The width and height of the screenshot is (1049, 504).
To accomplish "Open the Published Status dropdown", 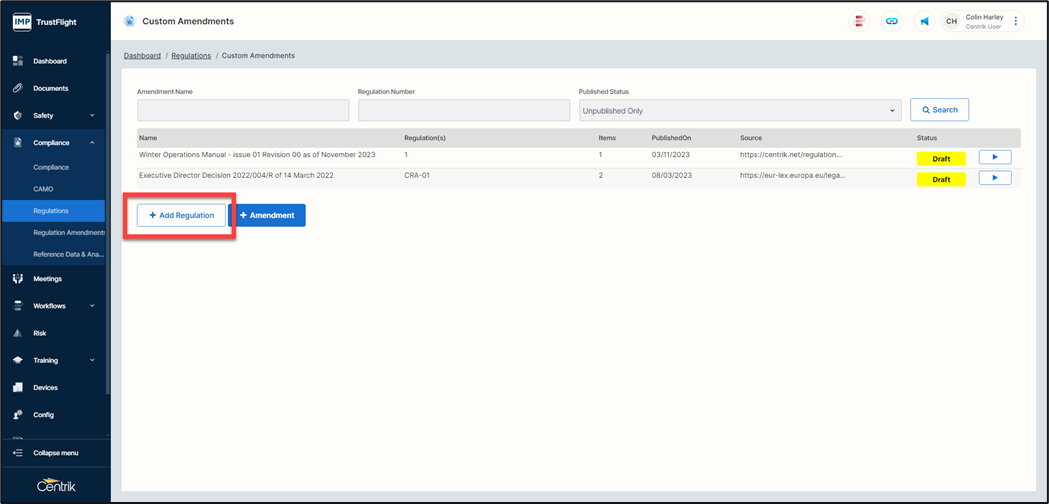I will 740,111.
